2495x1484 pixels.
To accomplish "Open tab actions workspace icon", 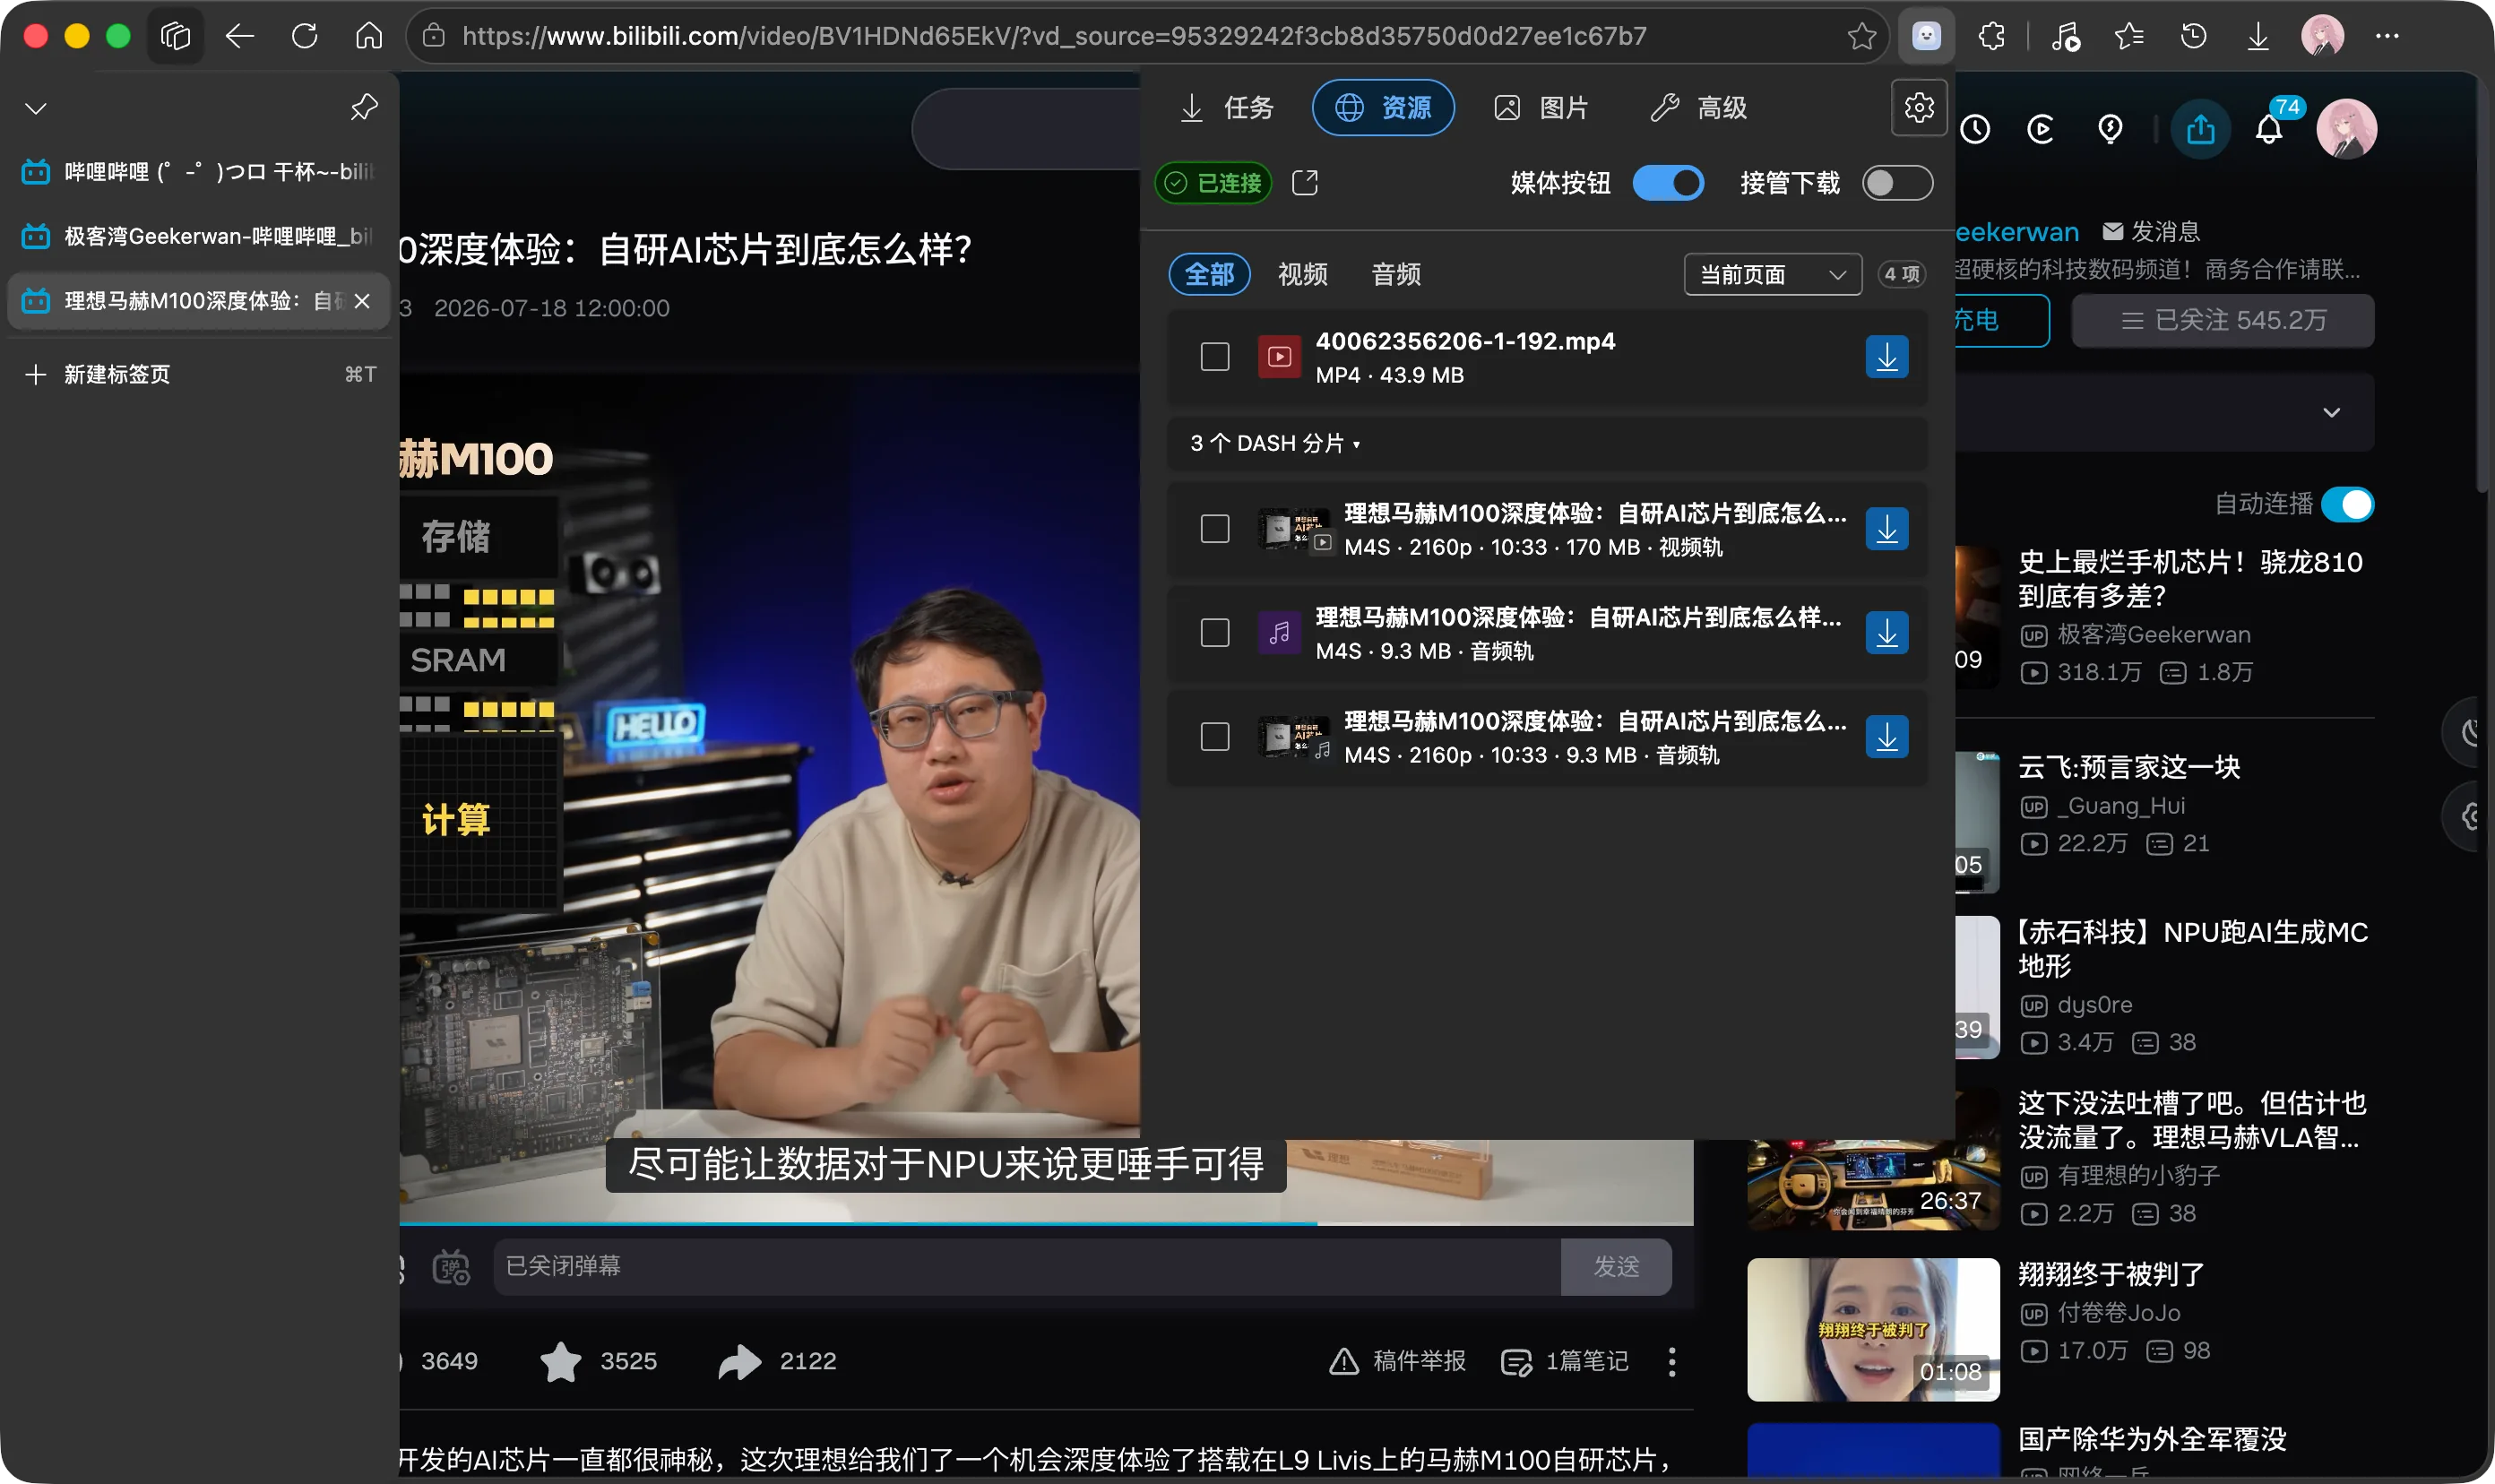I will (x=175, y=37).
